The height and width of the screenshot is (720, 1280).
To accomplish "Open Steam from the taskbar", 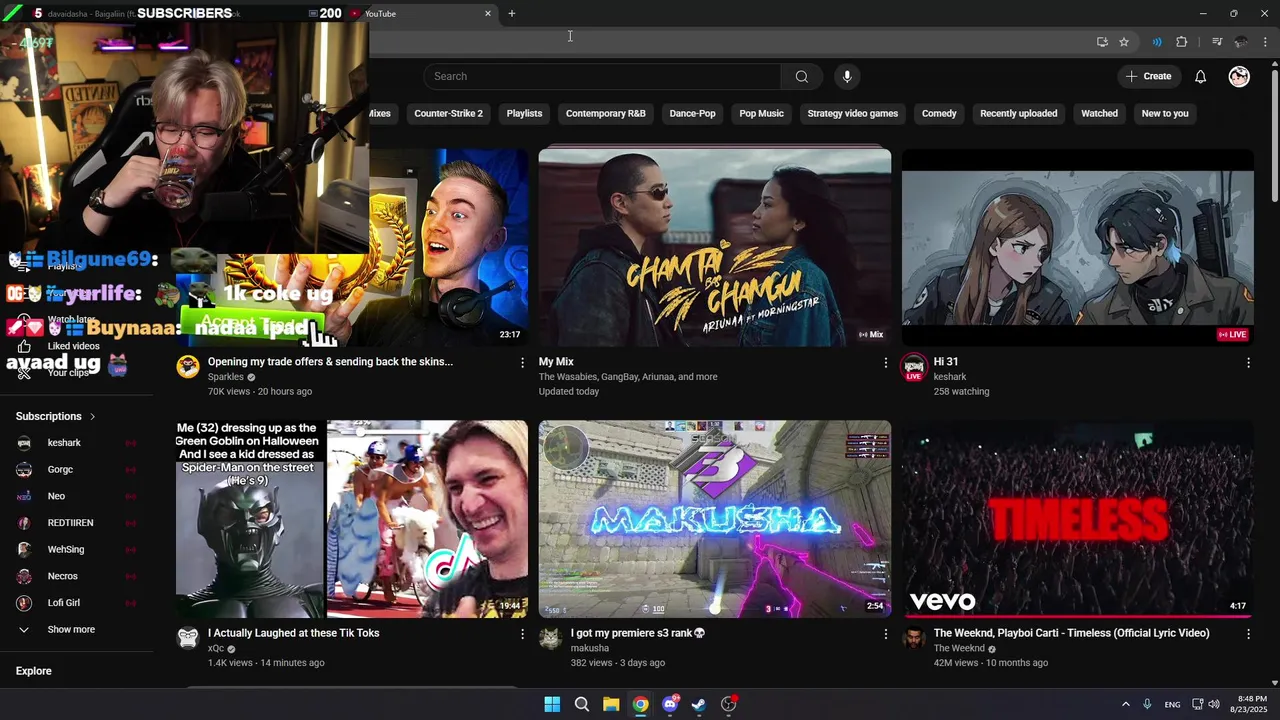I will pos(699,704).
